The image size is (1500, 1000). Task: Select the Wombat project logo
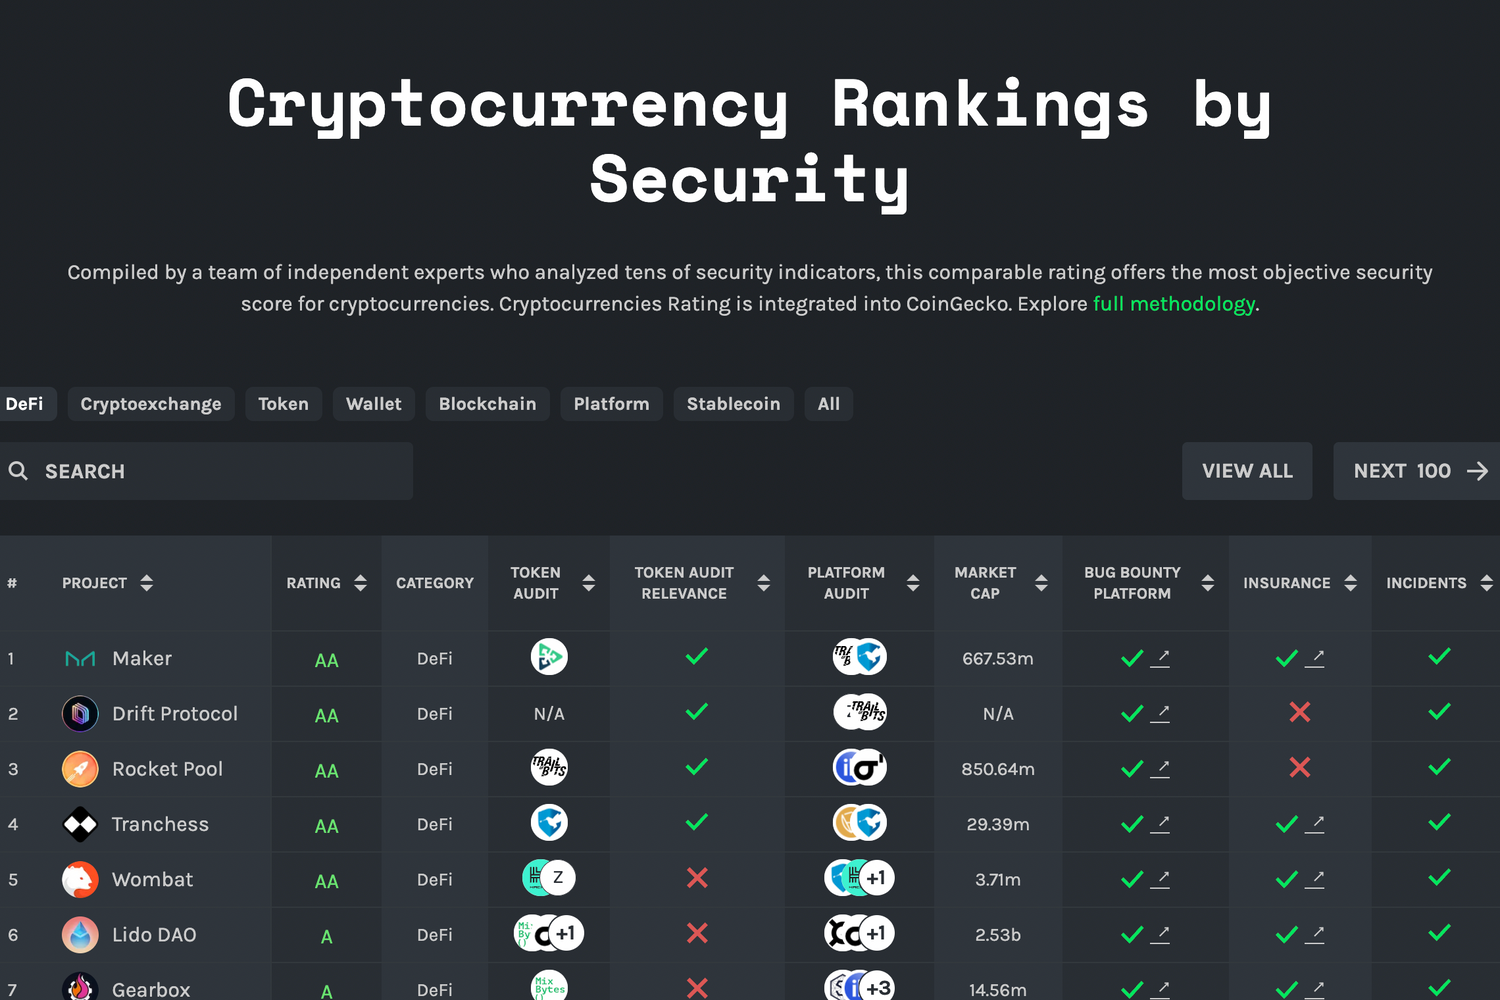coord(80,879)
